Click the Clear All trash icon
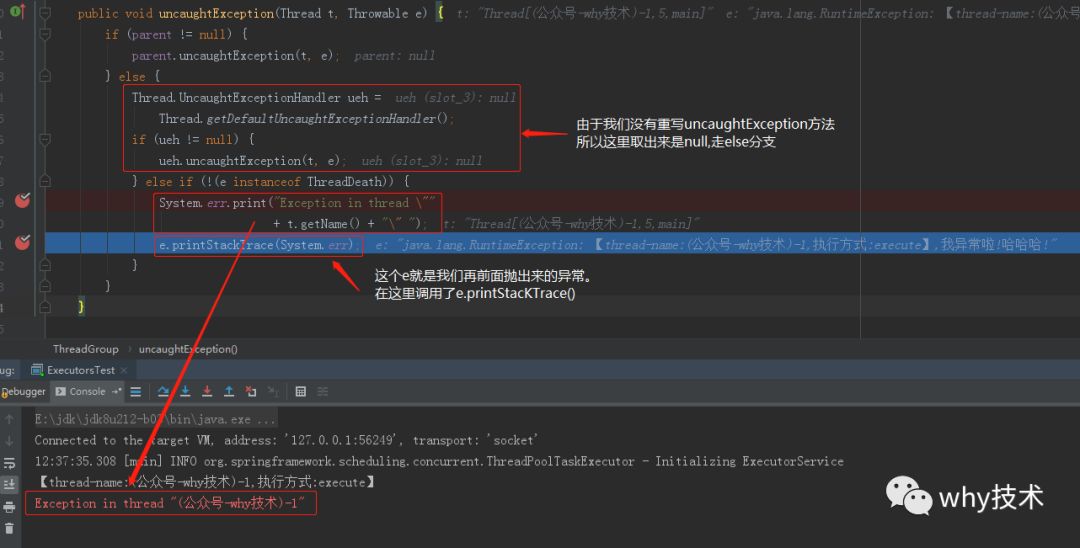Viewport: 1080px width, 548px height. (9, 529)
